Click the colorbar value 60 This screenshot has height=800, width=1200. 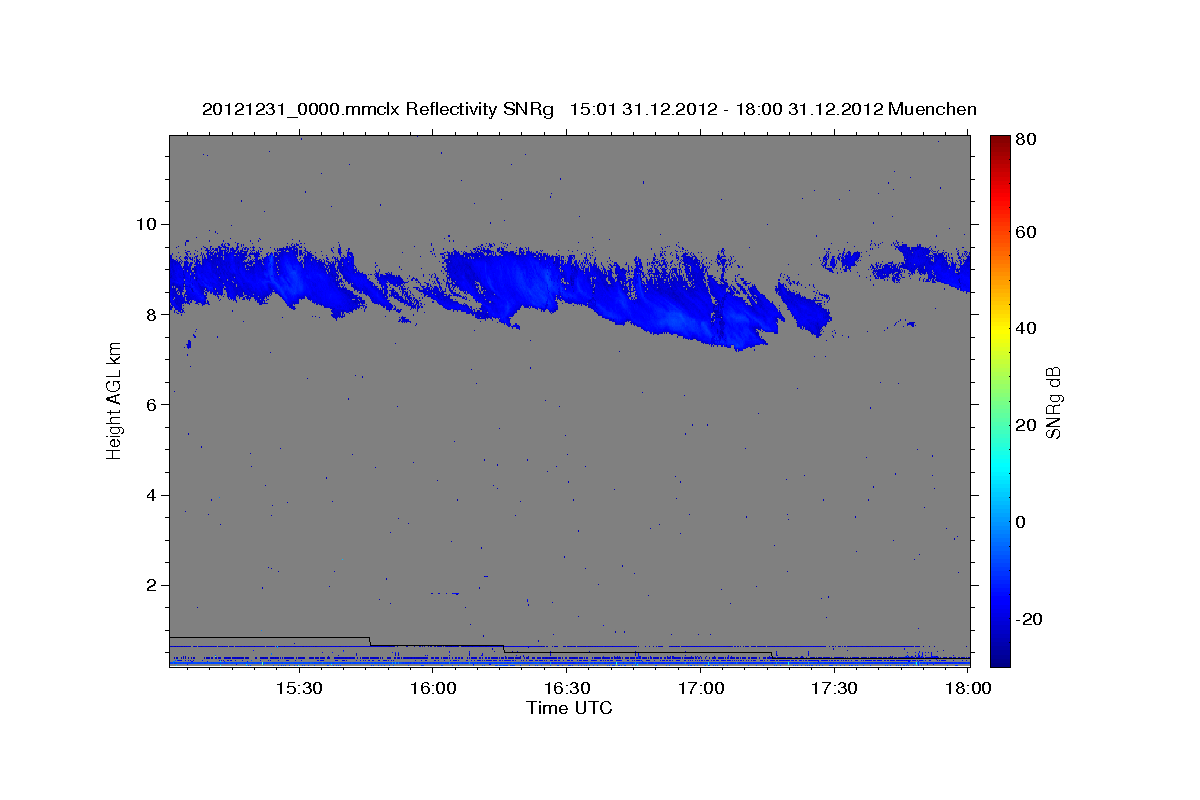coord(1026,232)
